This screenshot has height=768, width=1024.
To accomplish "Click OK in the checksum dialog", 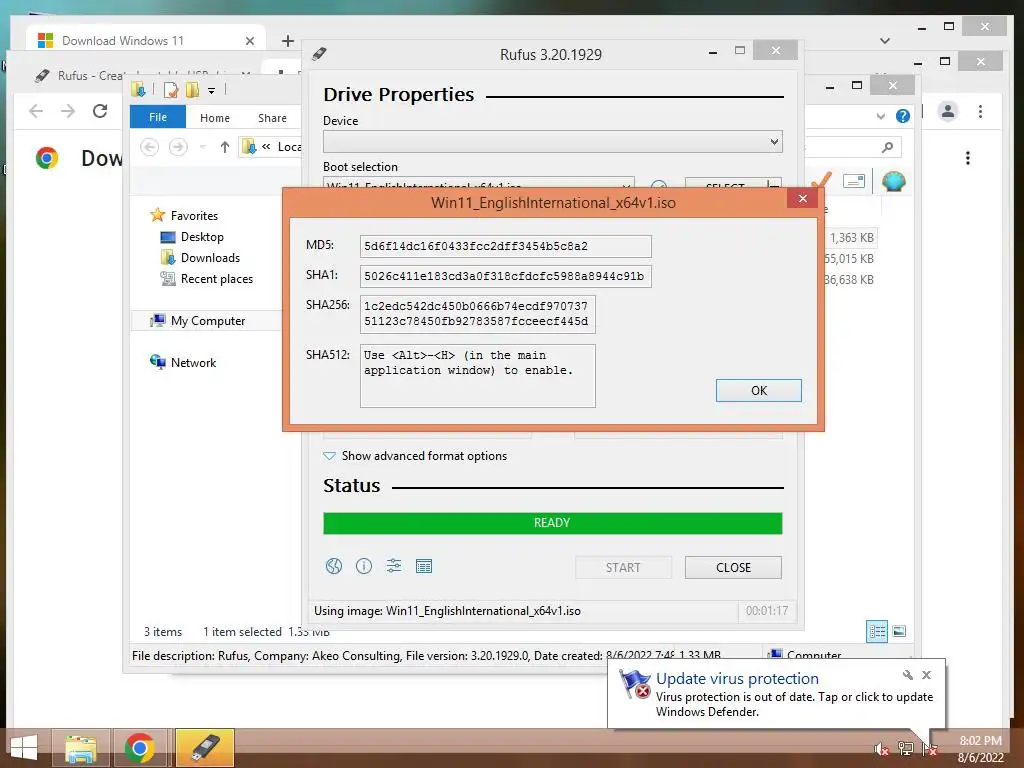I will coord(758,391).
